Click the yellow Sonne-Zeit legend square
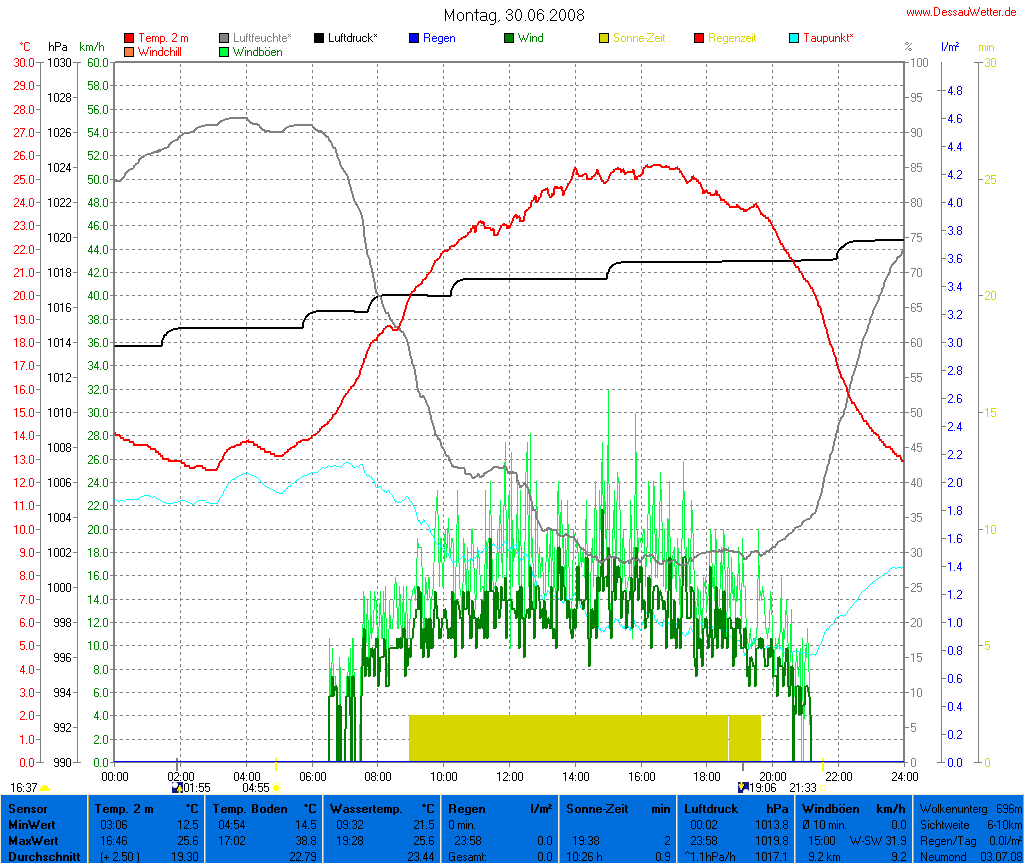Image resolution: width=1024 pixels, height=863 pixels. click(604, 38)
